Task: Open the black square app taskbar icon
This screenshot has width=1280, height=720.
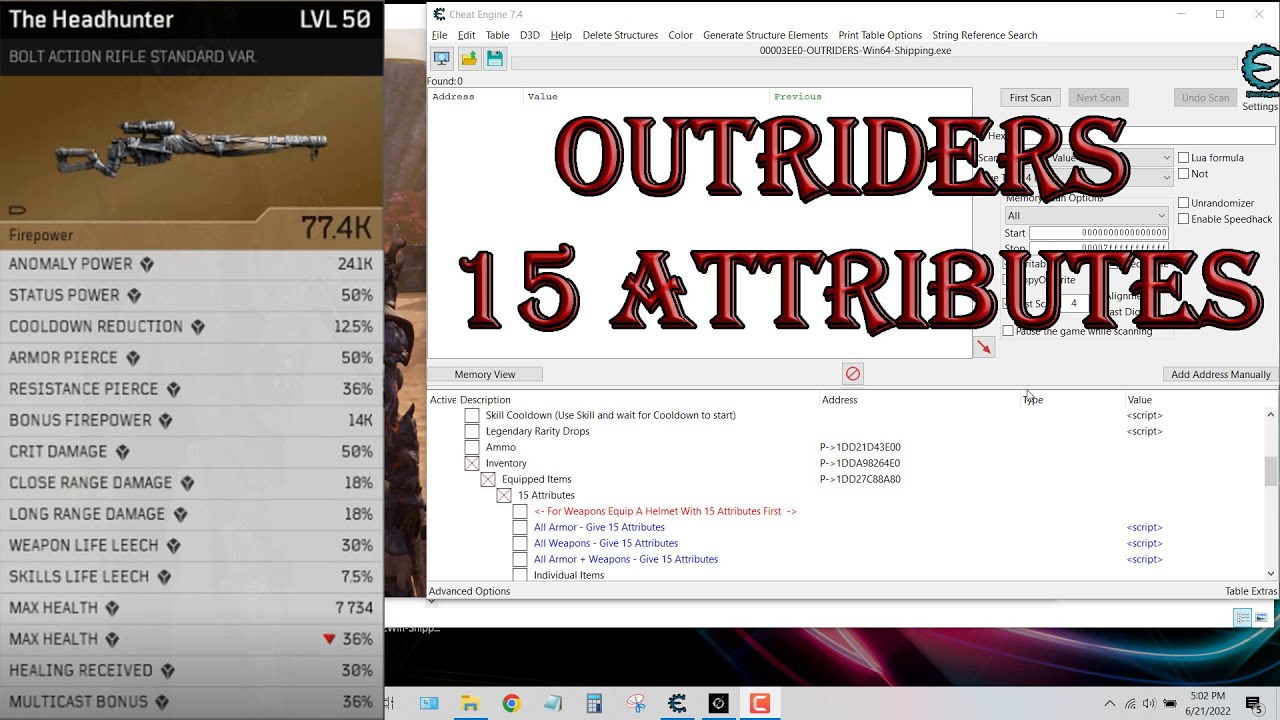Action: [x=718, y=703]
